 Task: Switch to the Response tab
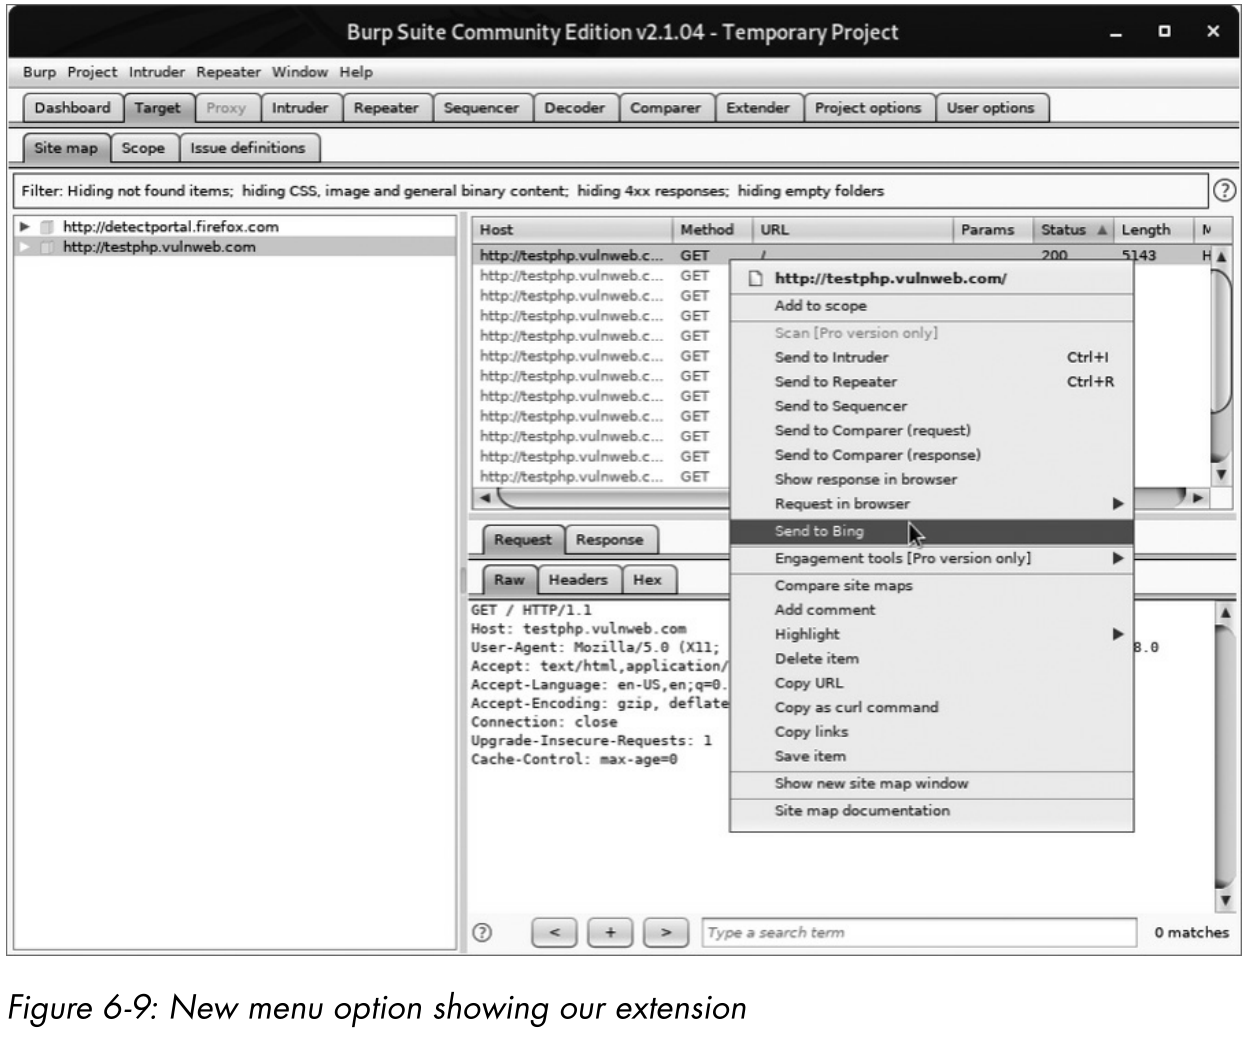(609, 540)
